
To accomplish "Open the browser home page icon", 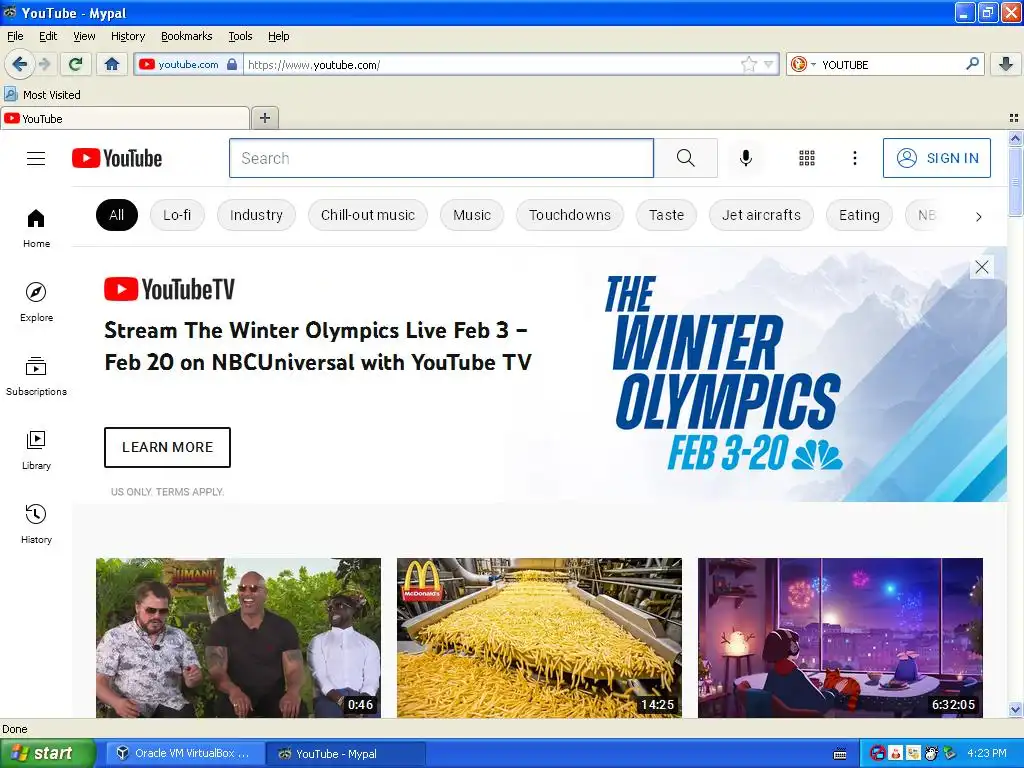I will 112,64.
